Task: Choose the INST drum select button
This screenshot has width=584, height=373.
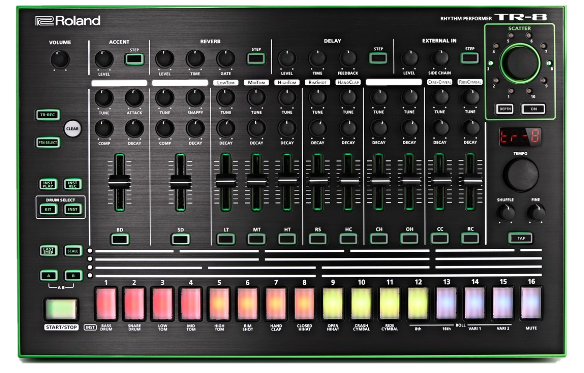Action: point(73,209)
